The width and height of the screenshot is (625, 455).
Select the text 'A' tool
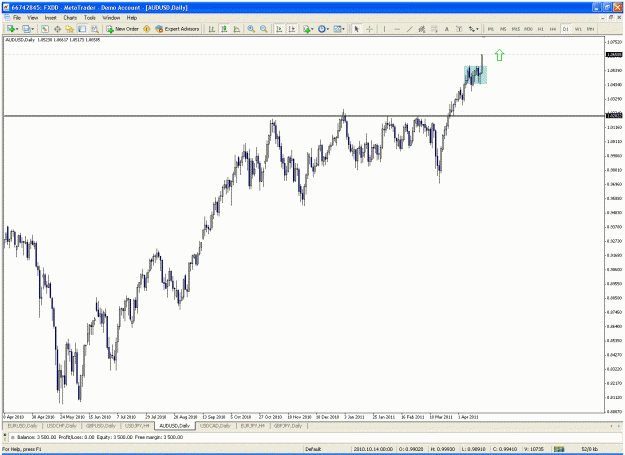coord(446,29)
